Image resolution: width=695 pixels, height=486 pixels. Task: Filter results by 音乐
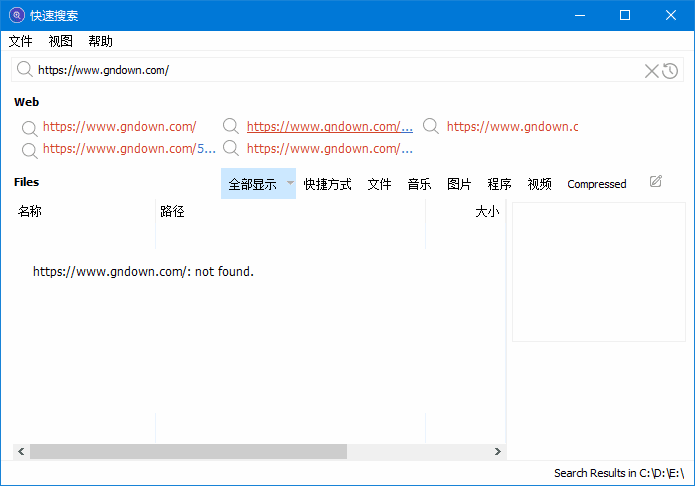coord(419,184)
